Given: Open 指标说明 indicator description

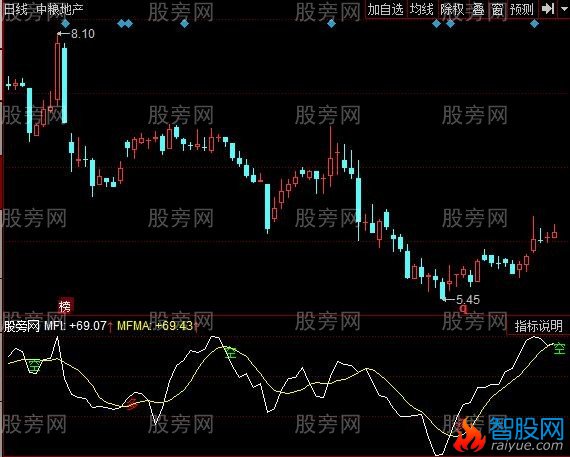Looking at the screenshot, I should coord(538,326).
